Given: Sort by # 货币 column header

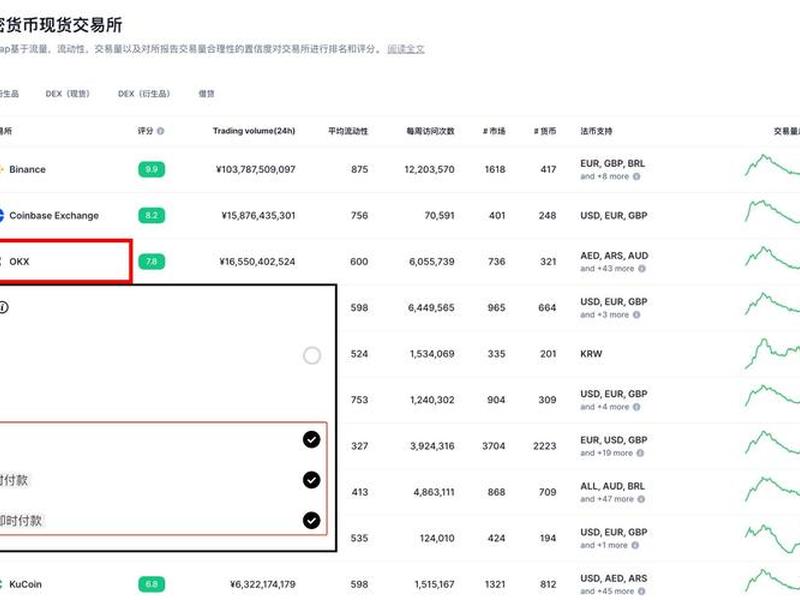Looking at the screenshot, I should (x=545, y=131).
